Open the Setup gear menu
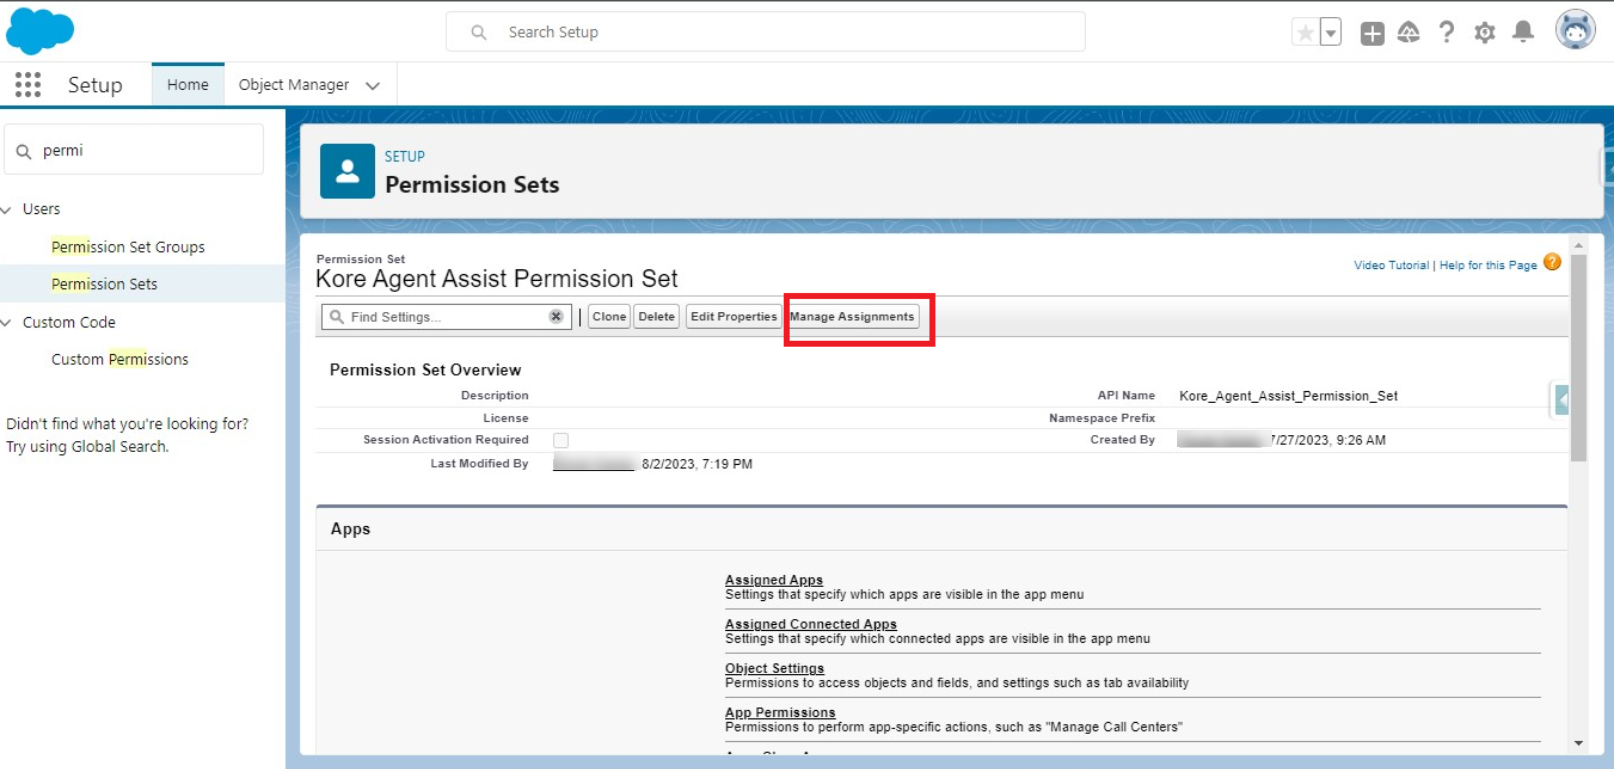Screen dimensions: 1614x769 1484,33
